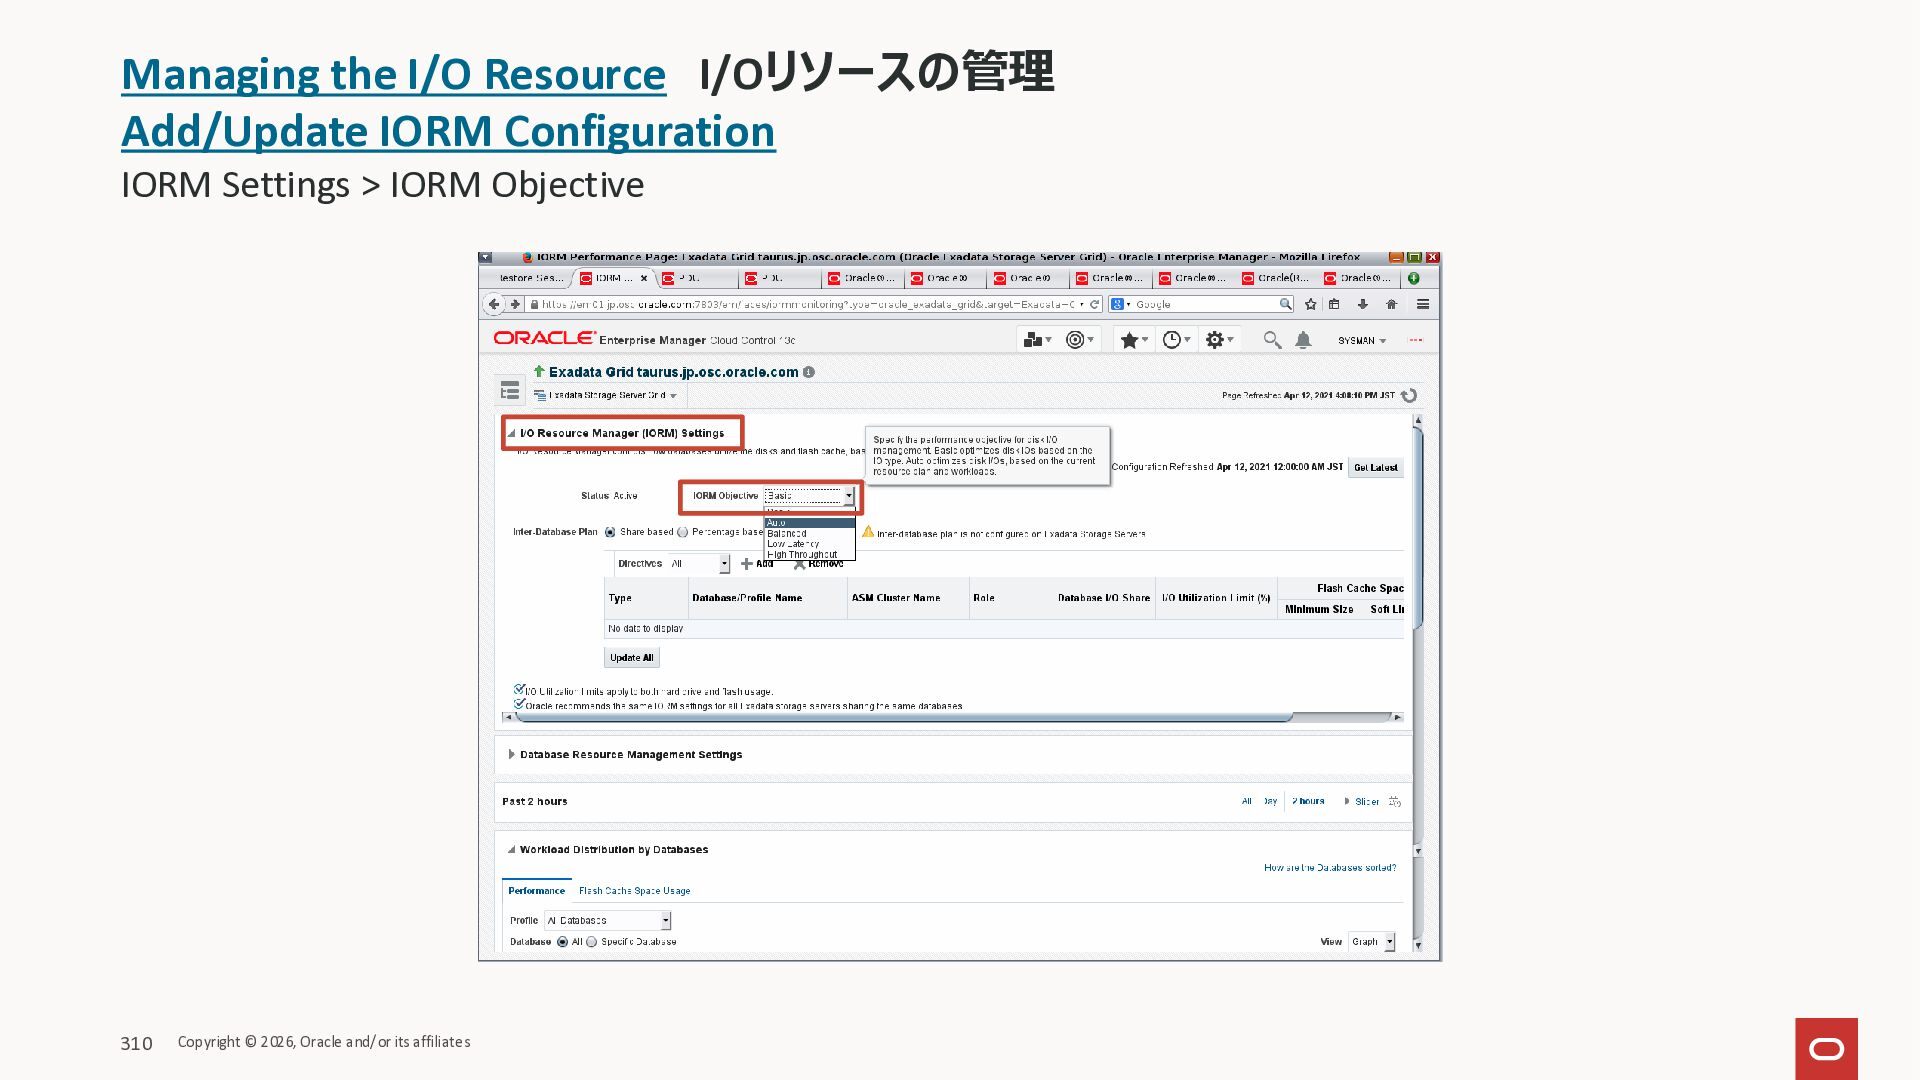Open the navigation tree sidebar icon

point(510,391)
